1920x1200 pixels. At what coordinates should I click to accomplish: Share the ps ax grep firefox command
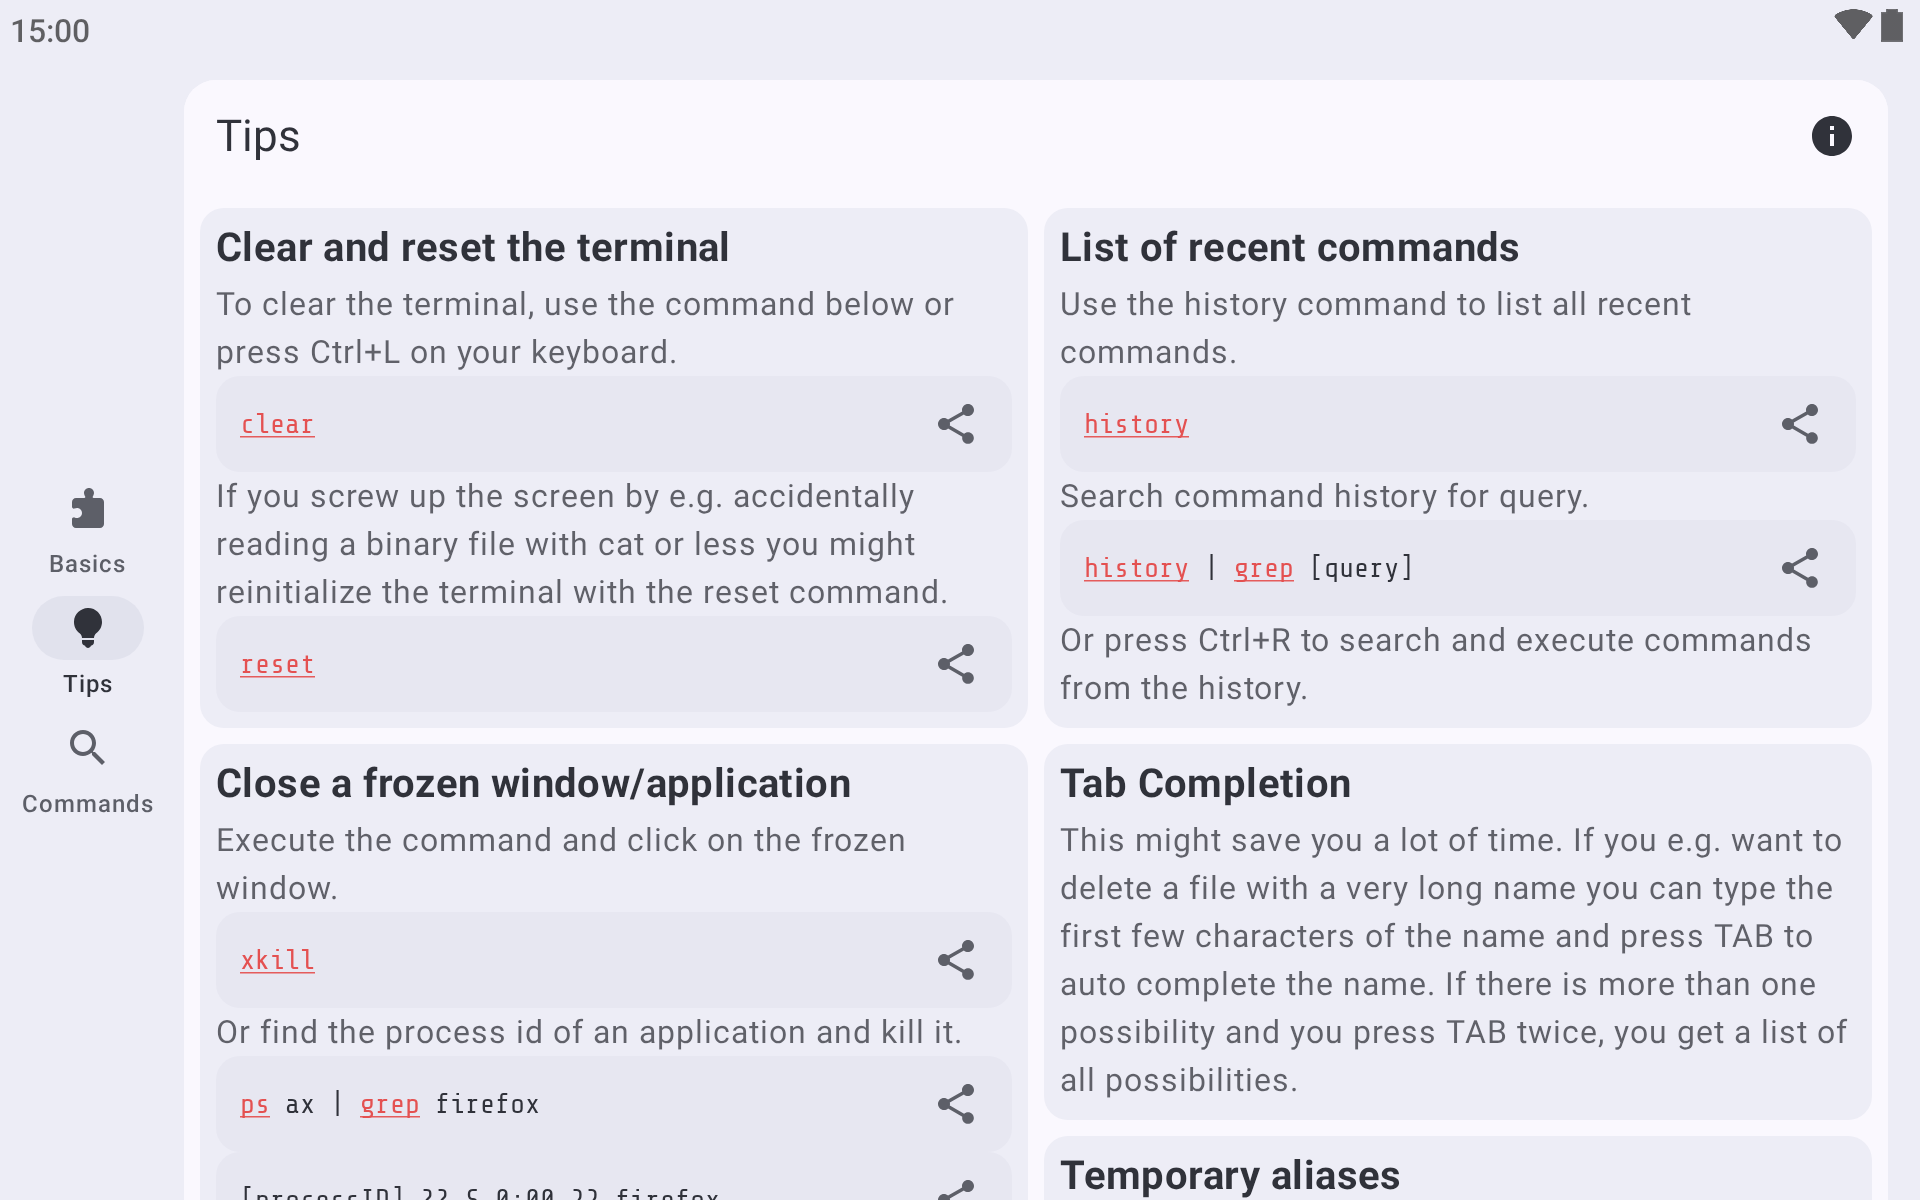(x=956, y=1104)
